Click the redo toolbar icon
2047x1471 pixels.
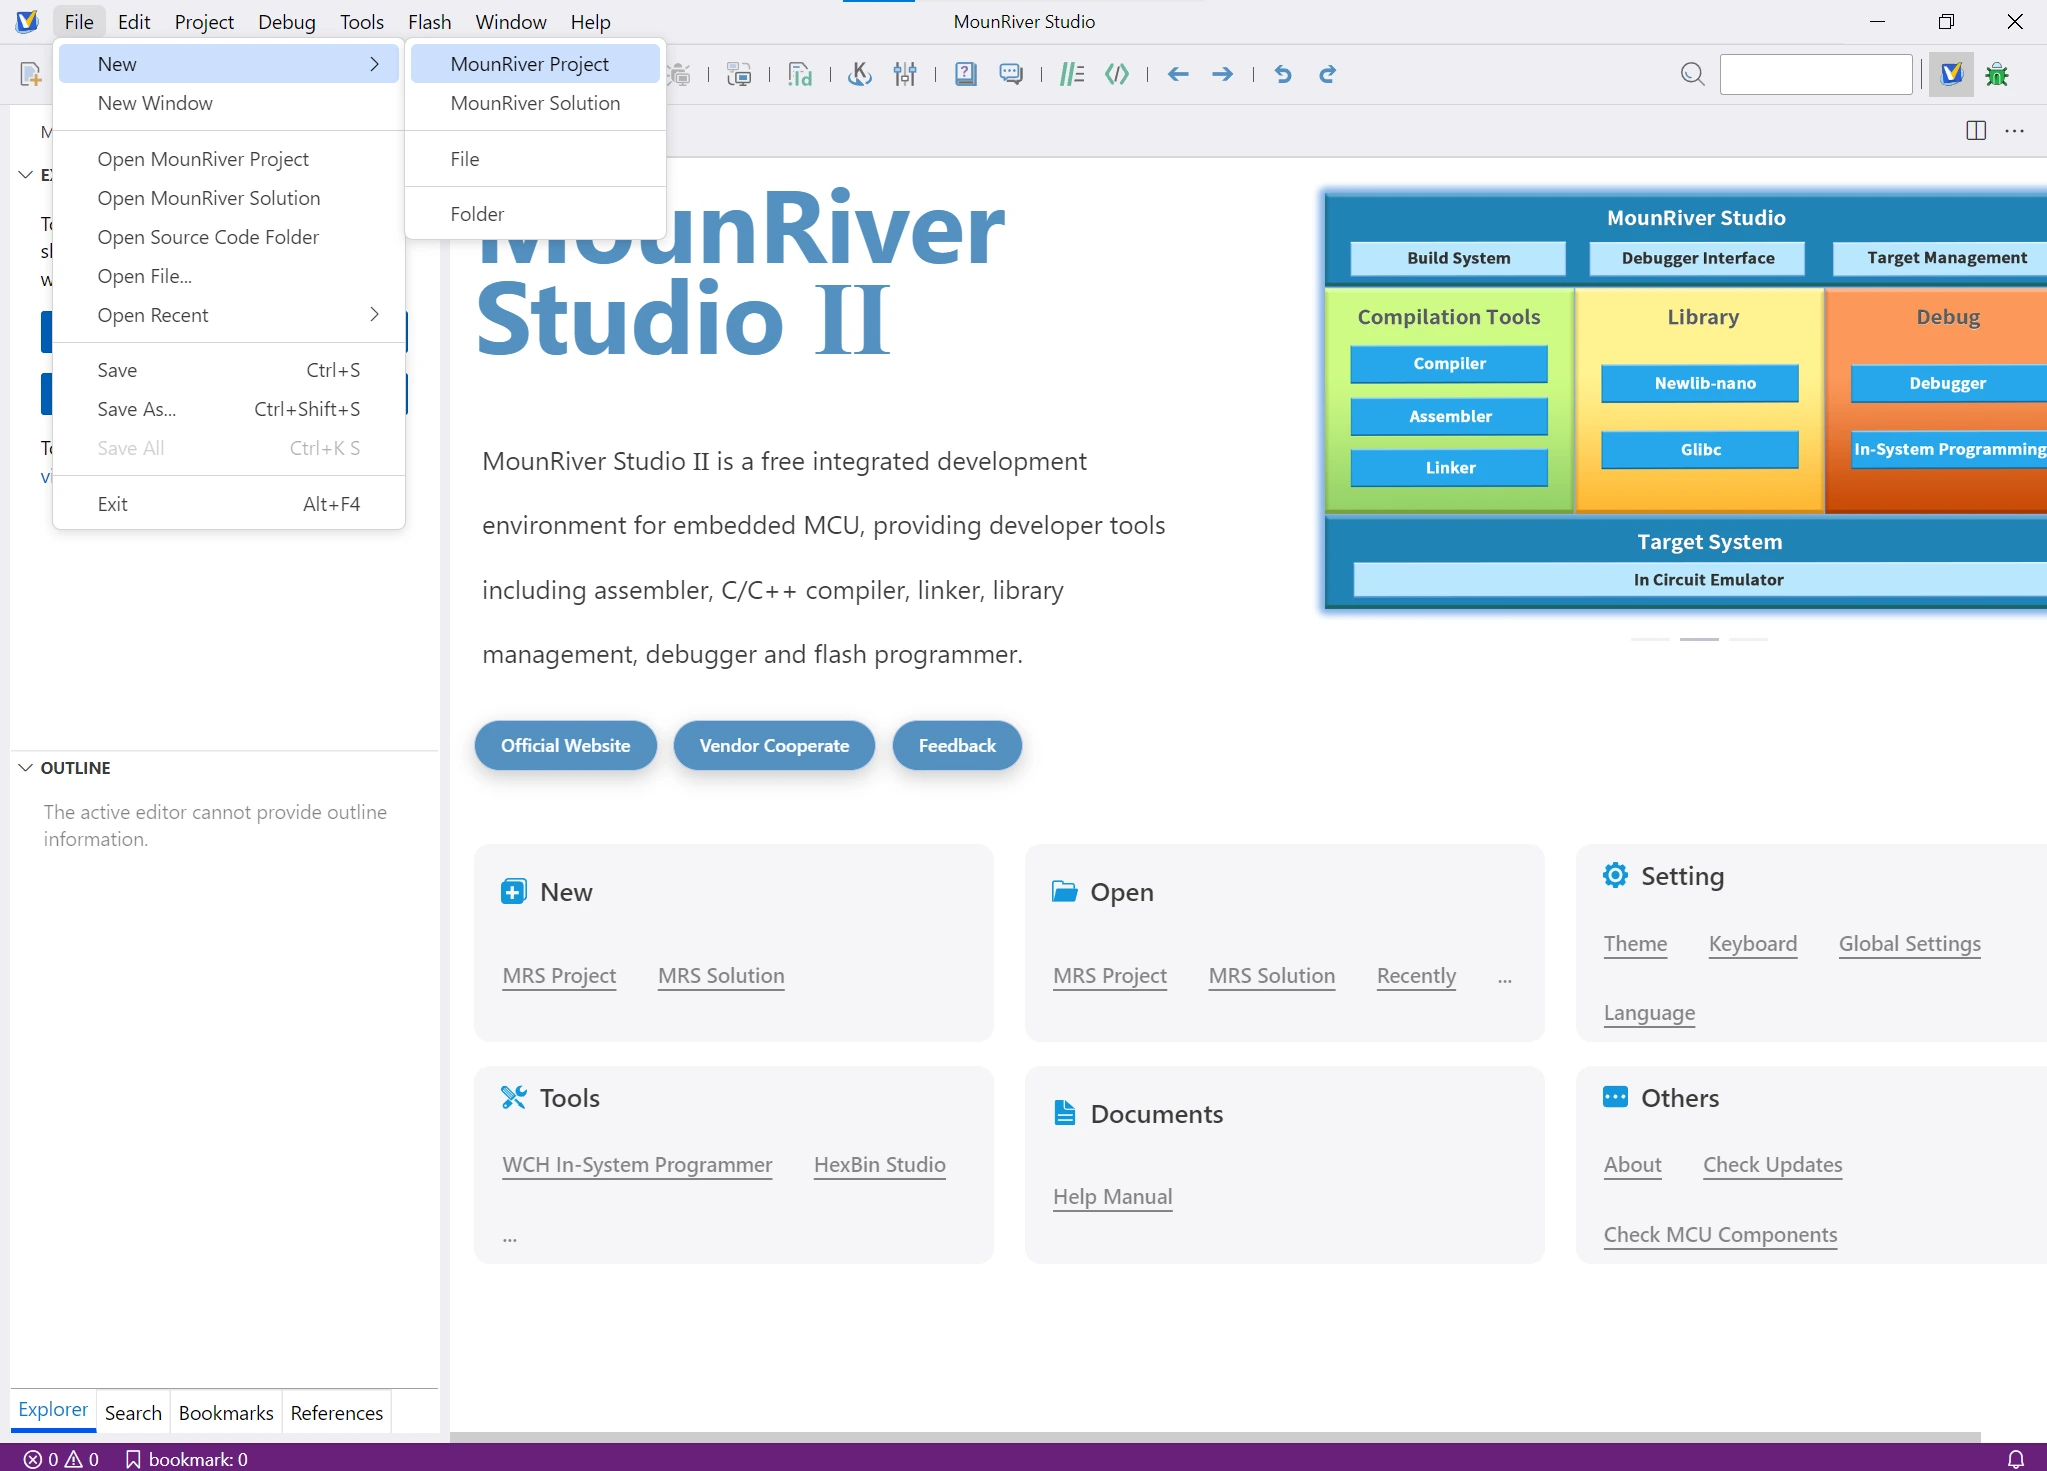(1328, 74)
